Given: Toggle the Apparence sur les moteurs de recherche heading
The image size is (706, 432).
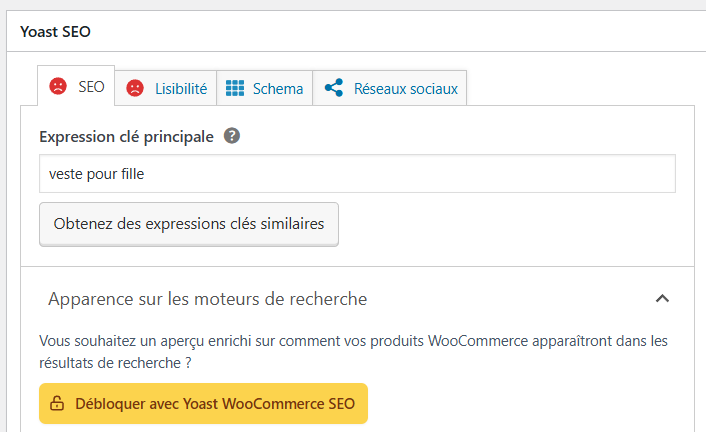Looking at the screenshot, I should 207,298.
